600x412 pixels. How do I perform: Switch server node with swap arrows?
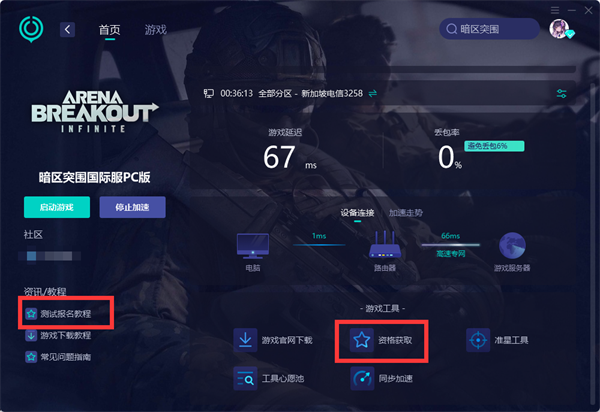click(372, 93)
